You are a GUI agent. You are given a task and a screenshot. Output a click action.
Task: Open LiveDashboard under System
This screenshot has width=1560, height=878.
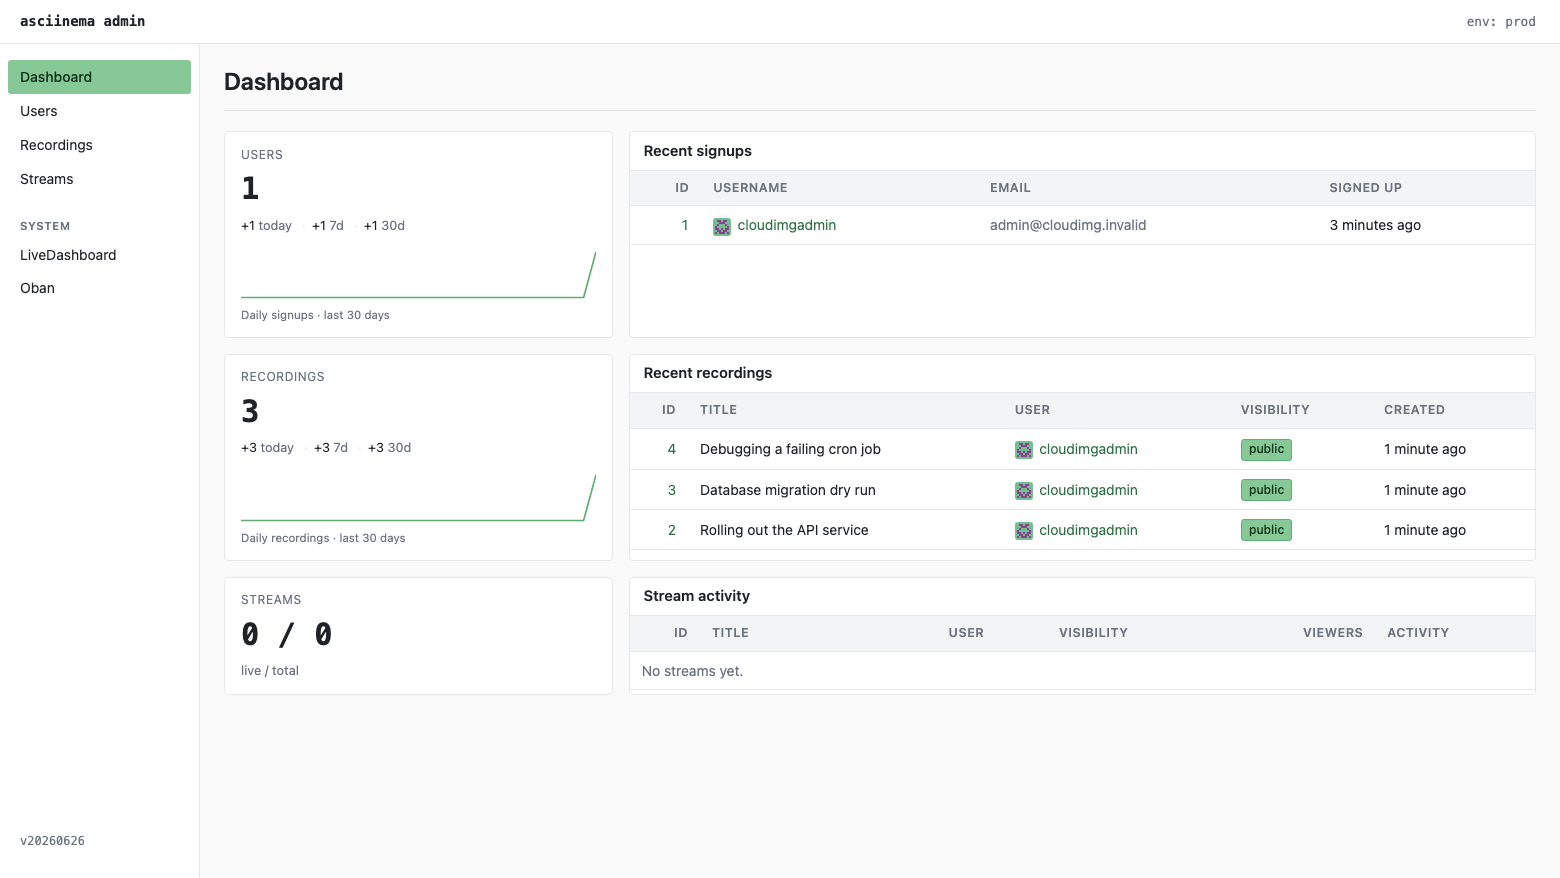[x=99, y=255]
